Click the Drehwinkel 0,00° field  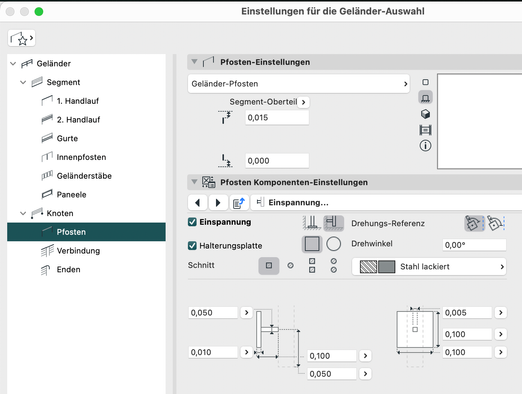474,245
